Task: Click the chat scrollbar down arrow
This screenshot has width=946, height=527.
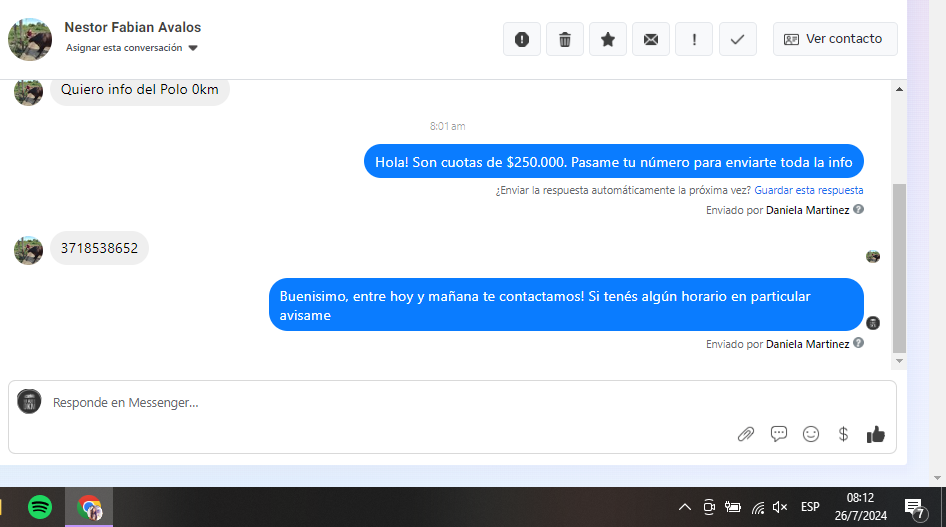Action: click(899, 360)
